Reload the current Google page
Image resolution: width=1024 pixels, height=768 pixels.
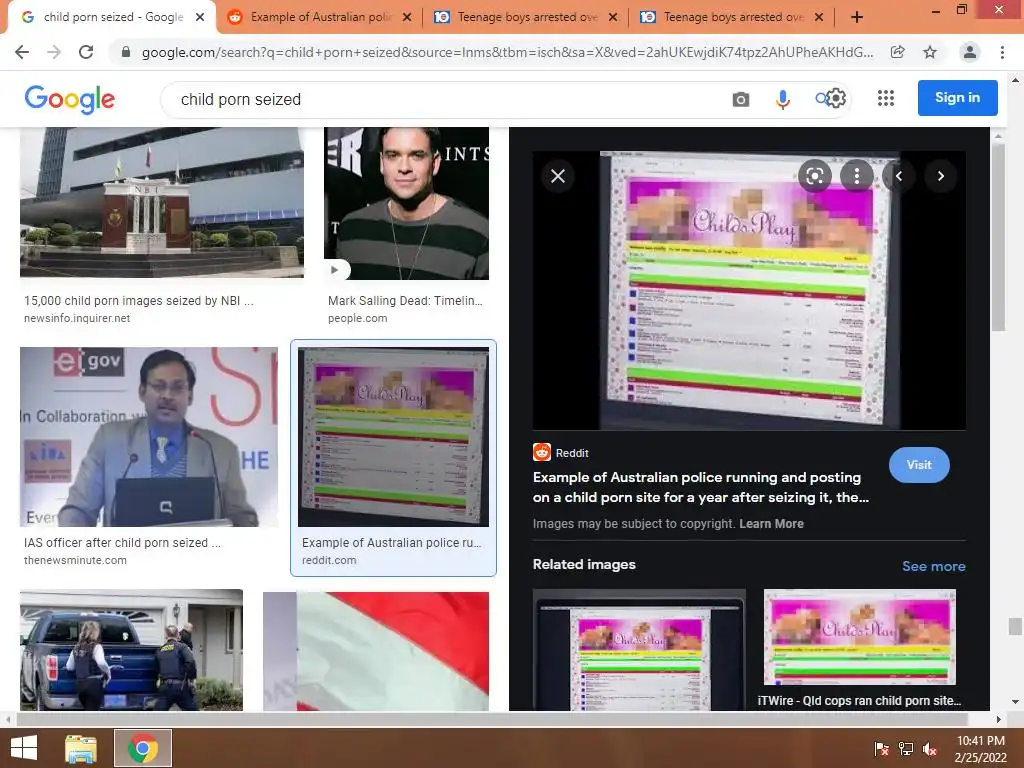pos(86,52)
